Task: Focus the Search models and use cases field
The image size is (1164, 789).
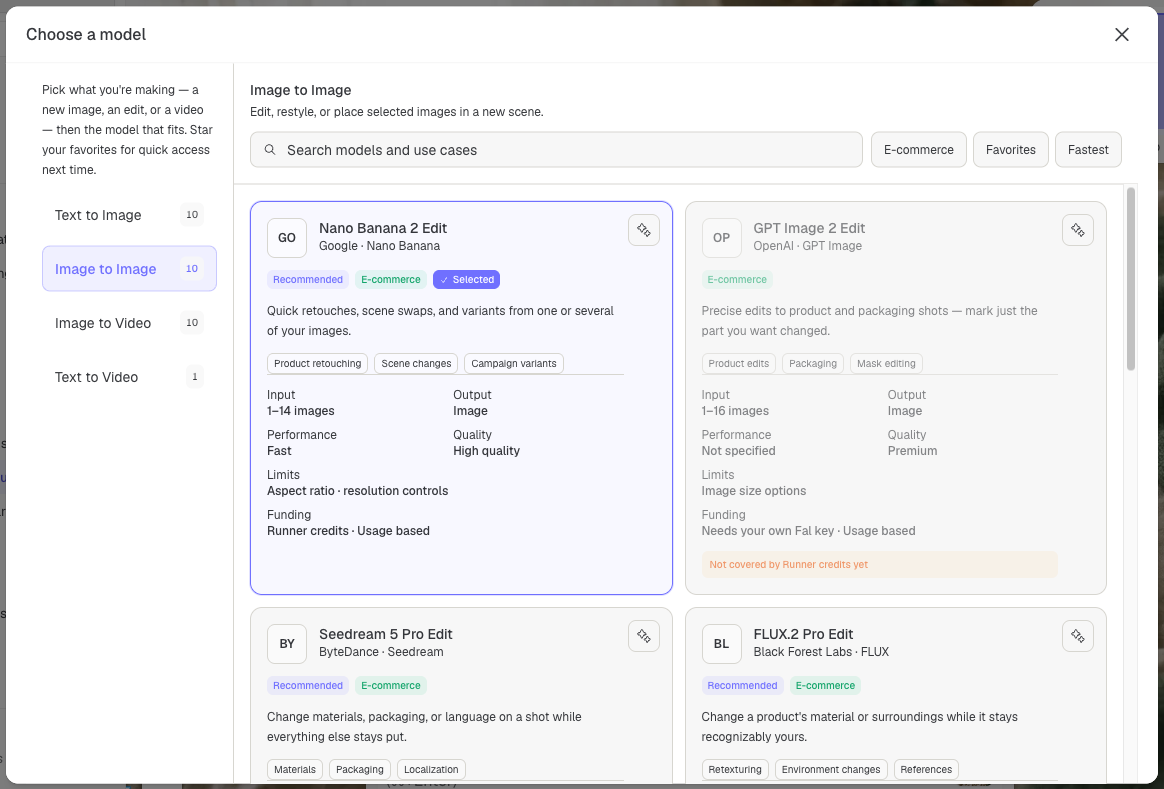Action: [x=556, y=150]
